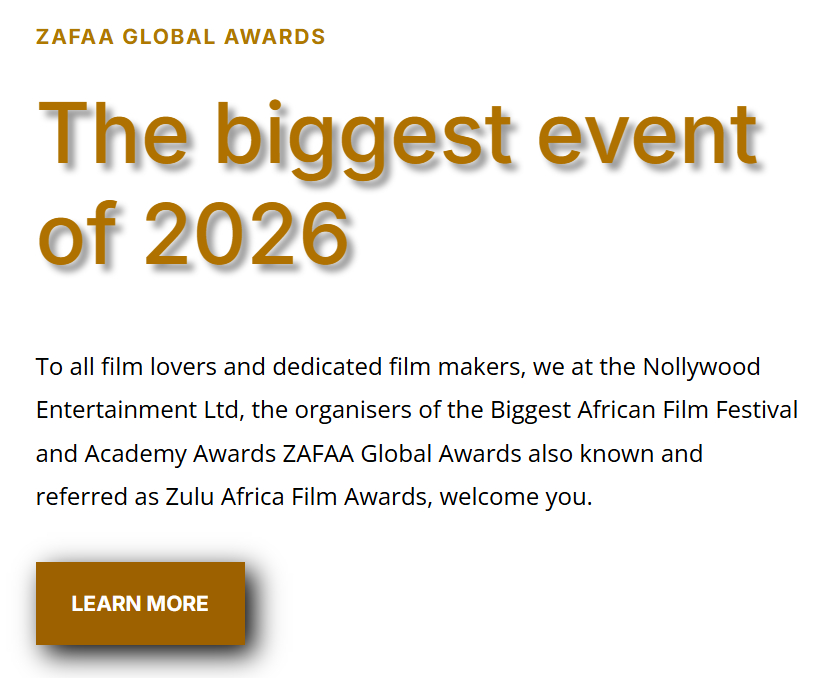Click "2026" in the main heading
Screen dimensions: 834x678
point(246,233)
